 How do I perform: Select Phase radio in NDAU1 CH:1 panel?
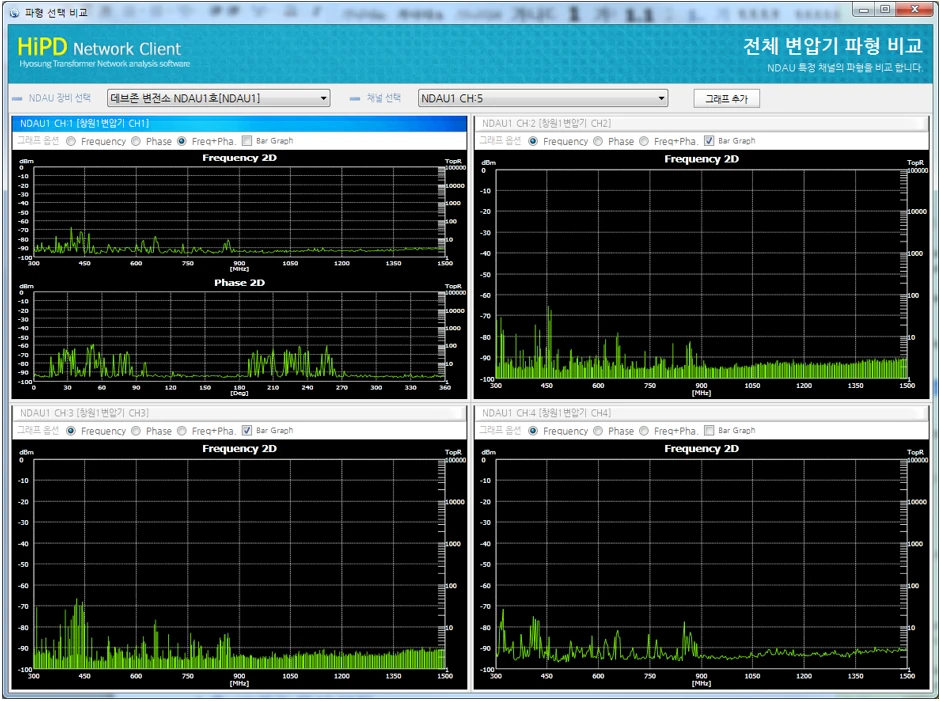[136, 141]
